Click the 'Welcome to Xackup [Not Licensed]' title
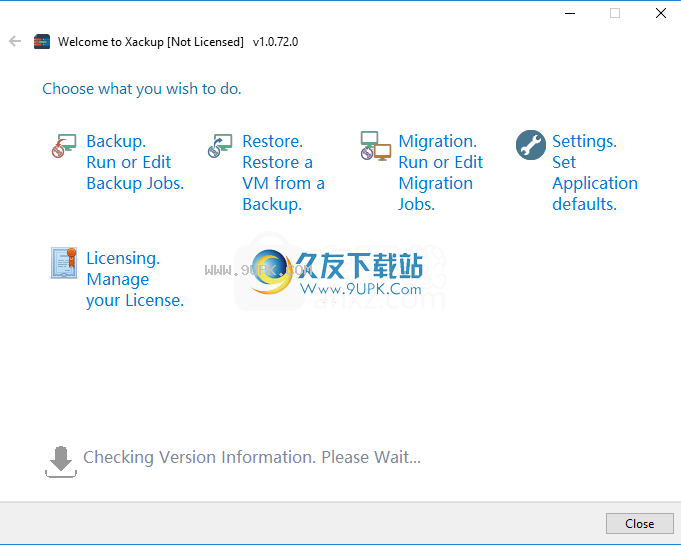The height and width of the screenshot is (545, 681). (x=151, y=42)
